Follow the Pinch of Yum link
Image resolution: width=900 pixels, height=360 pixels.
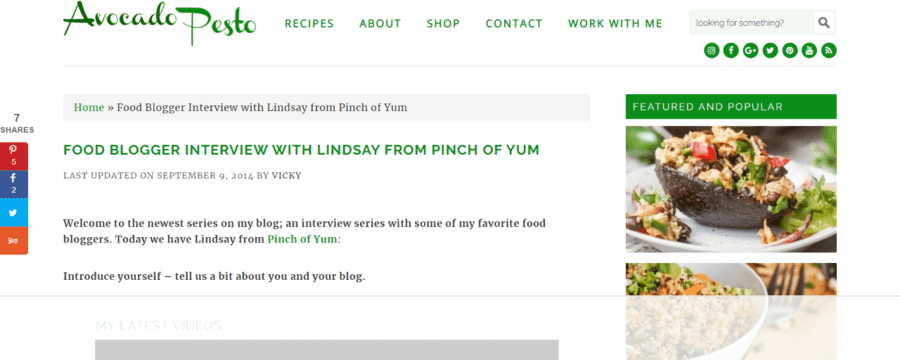pyautogui.click(x=302, y=239)
